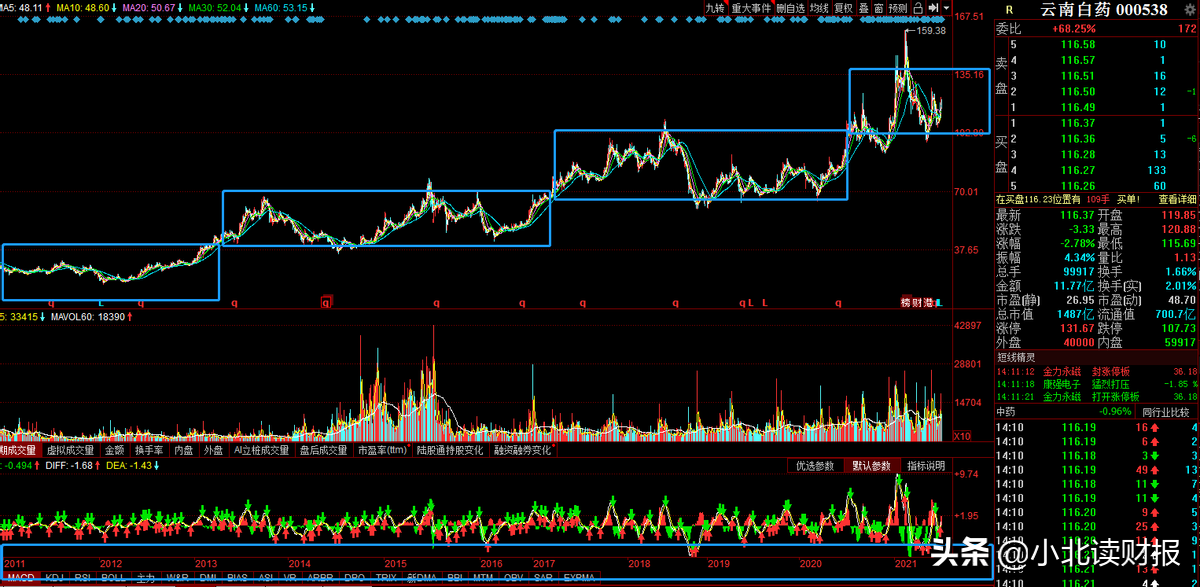Select the 融资融券变化 tab
This screenshot has height=587, width=1200.
click(522, 451)
